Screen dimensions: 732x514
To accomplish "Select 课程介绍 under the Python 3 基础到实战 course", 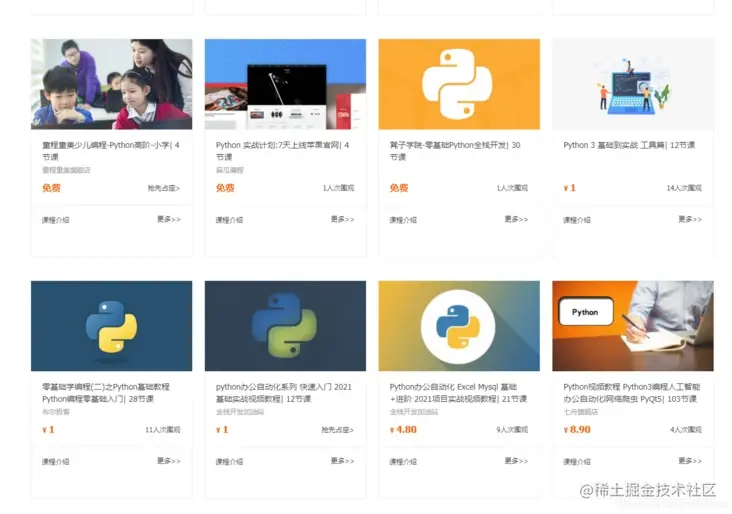I will tap(577, 220).
